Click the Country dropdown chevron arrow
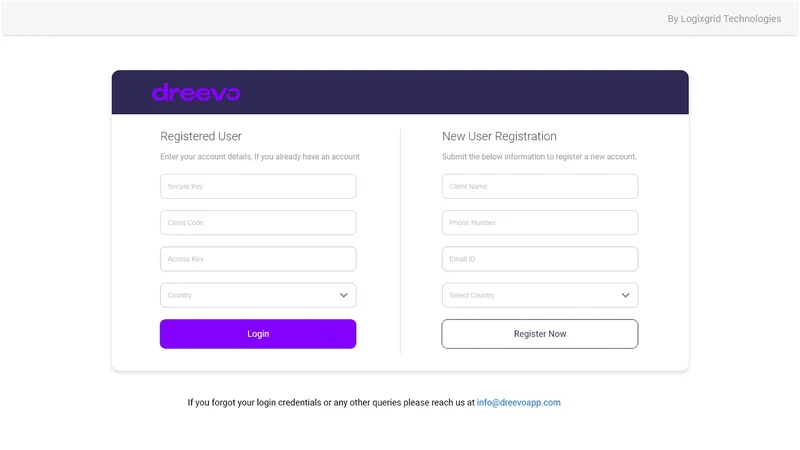The image size is (800, 450). point(344,295)
